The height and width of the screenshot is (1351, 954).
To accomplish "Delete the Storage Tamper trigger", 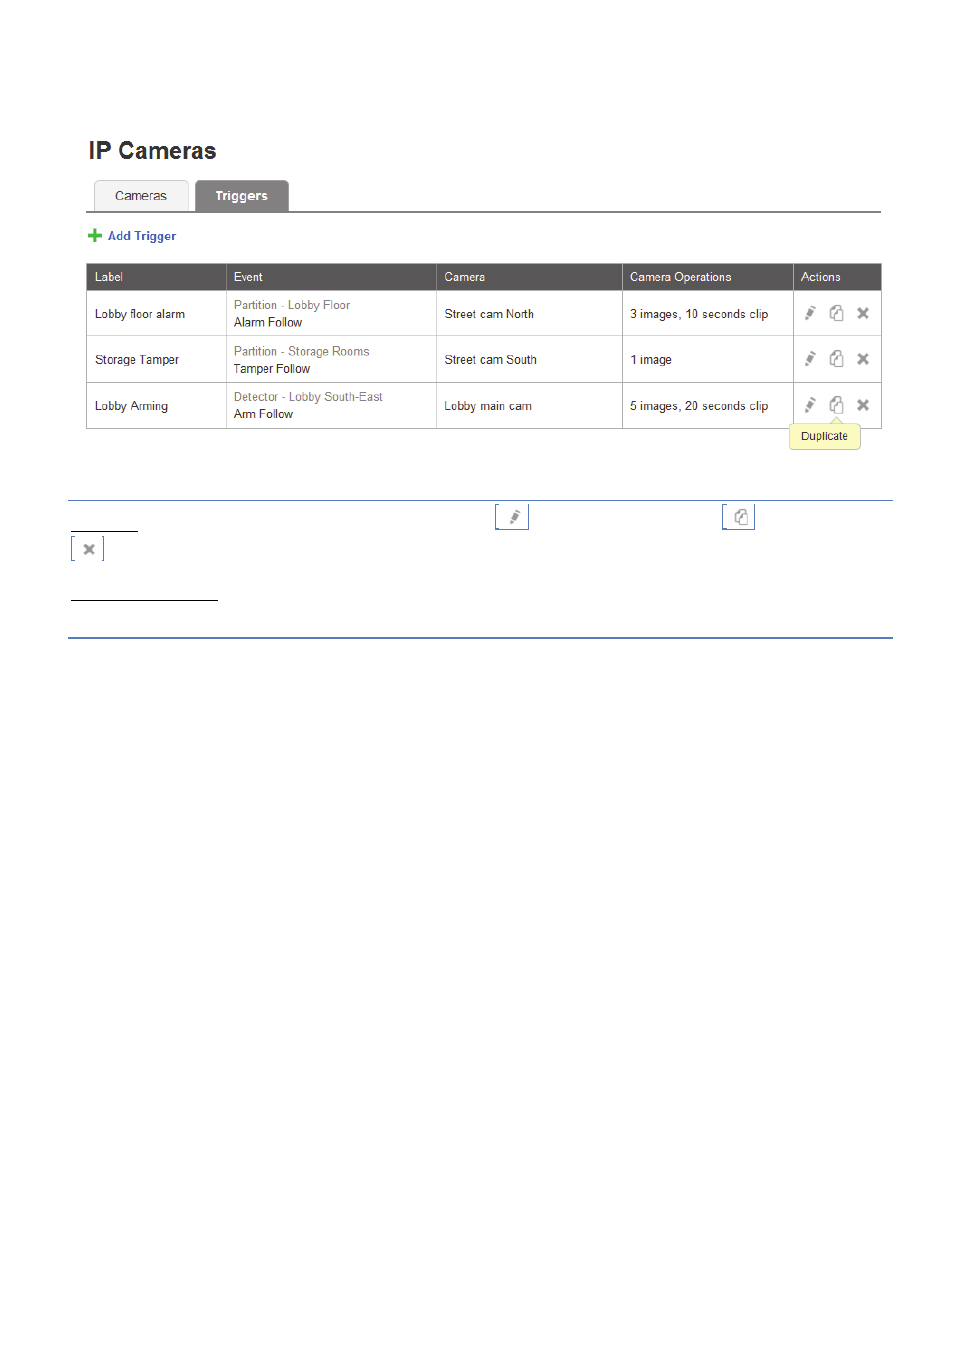I will [x=863, y=359].
